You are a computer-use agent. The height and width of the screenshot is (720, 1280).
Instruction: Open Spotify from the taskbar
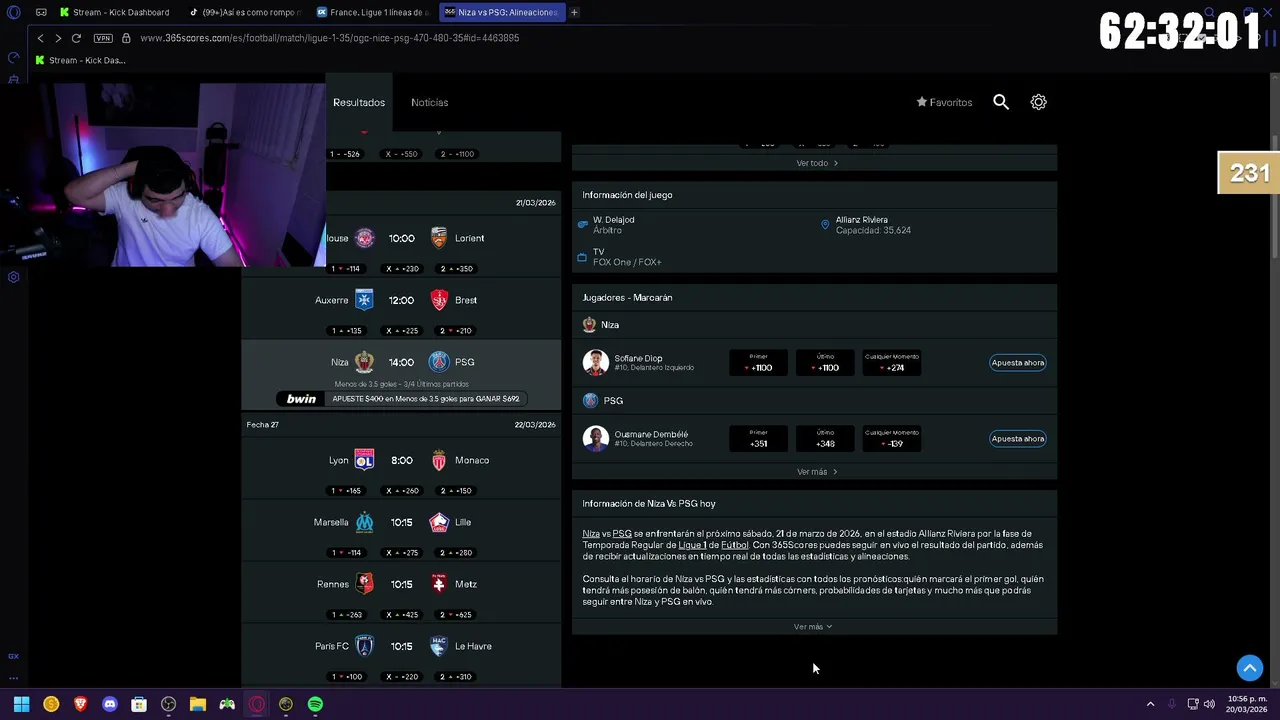click(x=315, y=704)
